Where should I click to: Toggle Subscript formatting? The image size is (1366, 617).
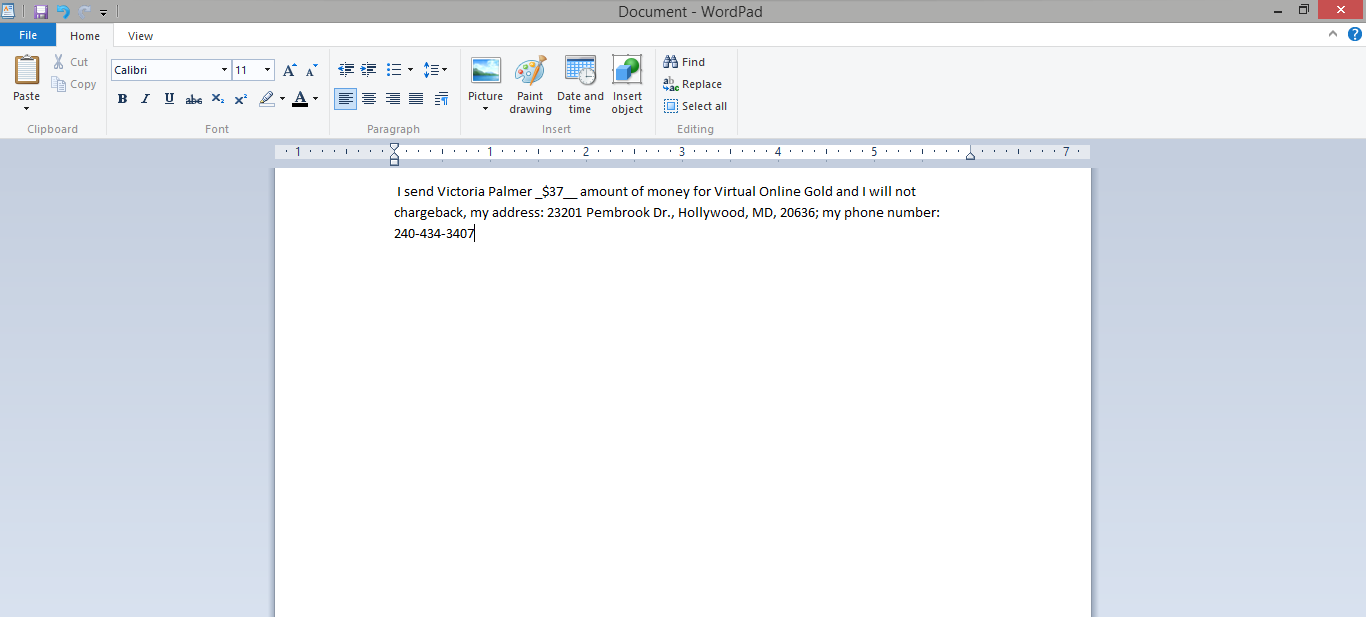point(218,99)
